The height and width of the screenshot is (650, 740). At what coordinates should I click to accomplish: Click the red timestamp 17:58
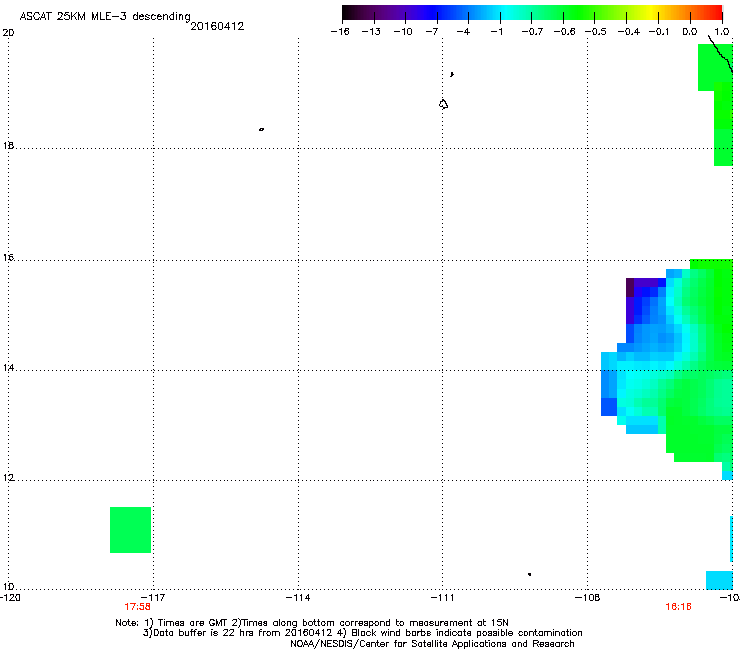(x=137, y=607)
